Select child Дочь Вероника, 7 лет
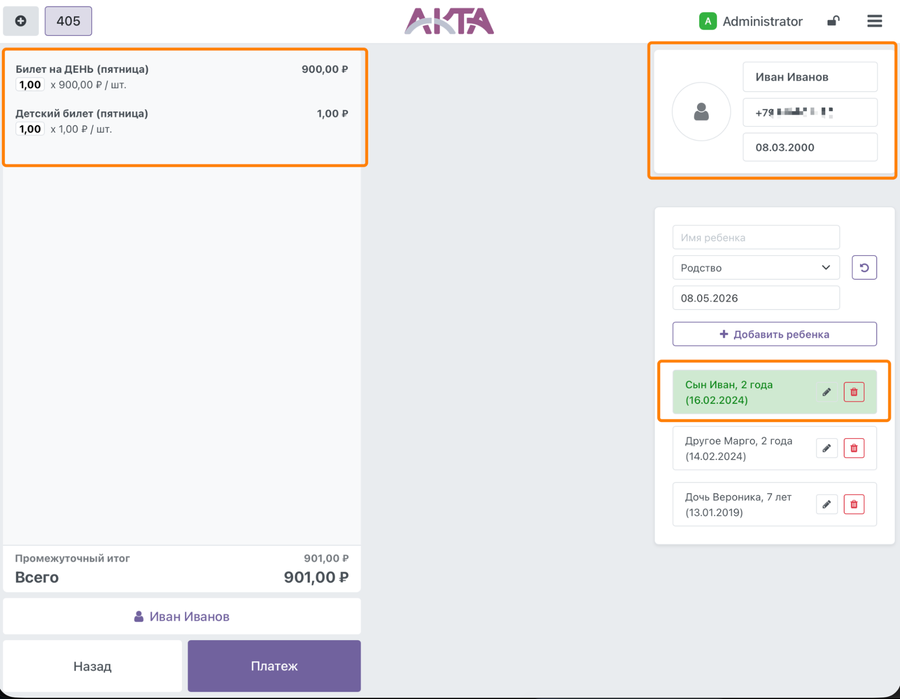This screenshot has height=699, width=900. [x=774, y=504]
